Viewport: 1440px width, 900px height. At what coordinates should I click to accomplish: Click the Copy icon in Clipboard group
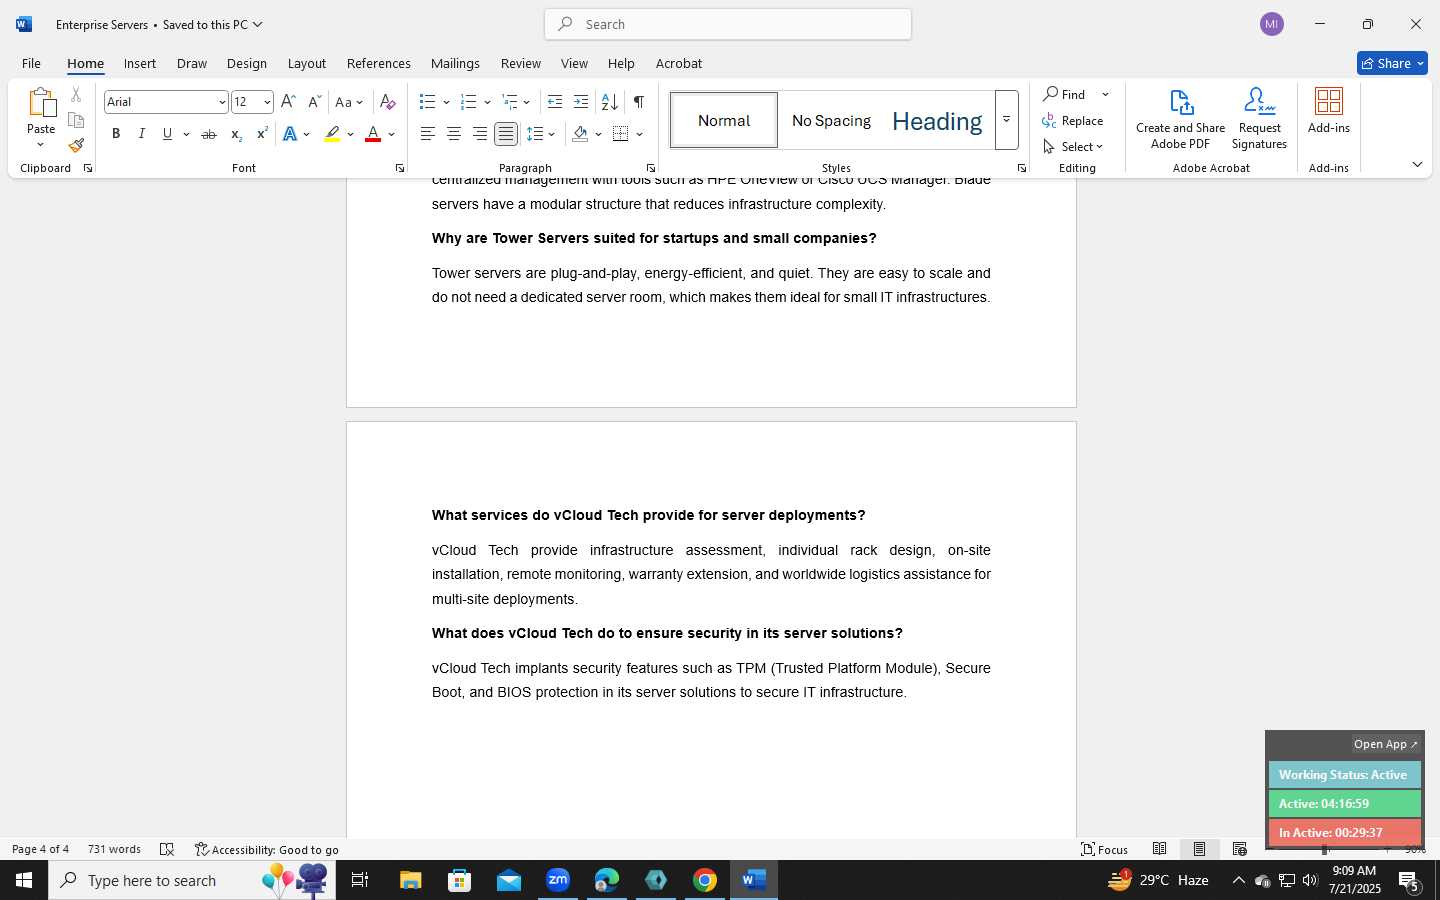click(x=76, y=120)
